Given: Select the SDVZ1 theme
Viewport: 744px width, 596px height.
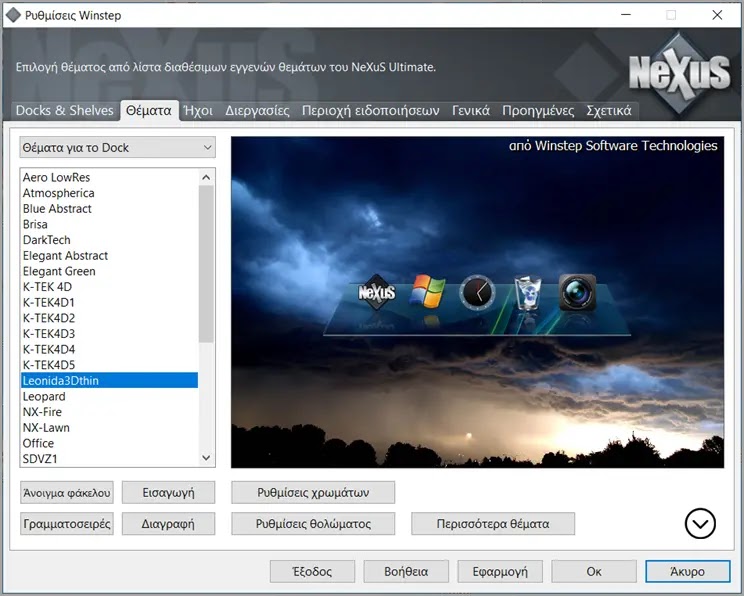Looking at the screenshot, I should (109, 459).
